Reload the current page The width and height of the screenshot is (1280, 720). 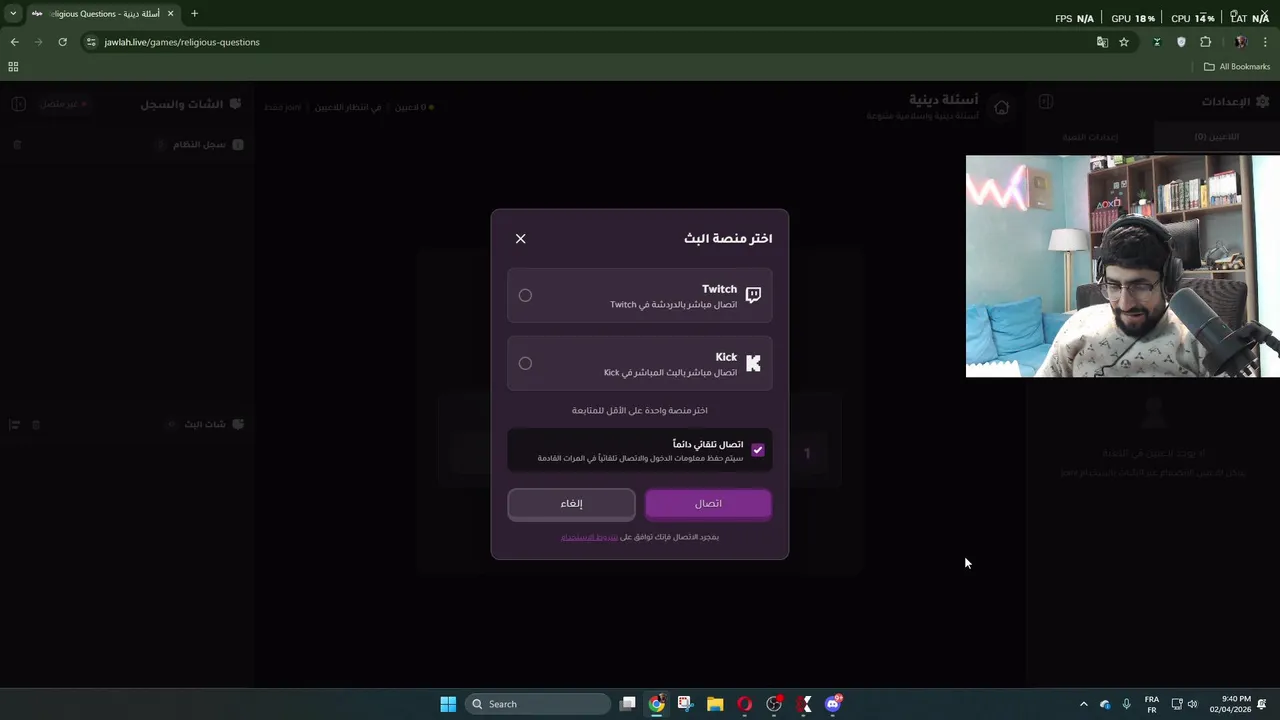point(62,42)
